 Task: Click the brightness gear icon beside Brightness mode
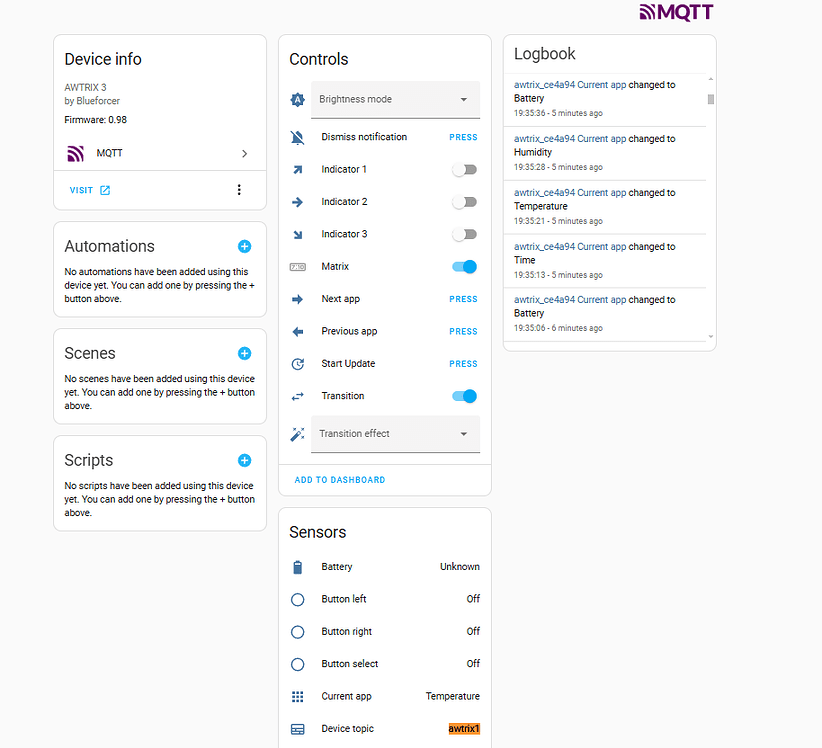(296, 99)
